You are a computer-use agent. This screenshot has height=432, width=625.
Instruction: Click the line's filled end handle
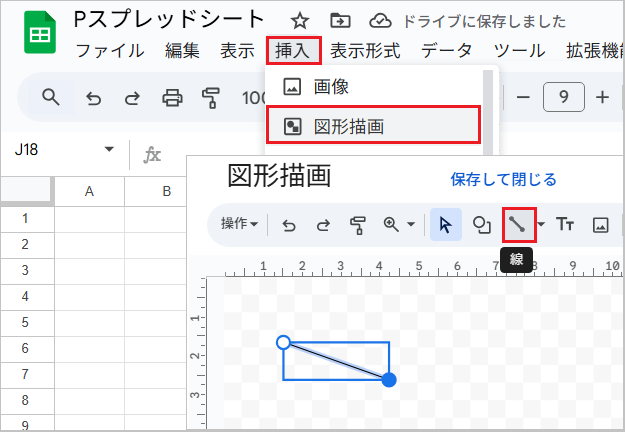(389, 380)
